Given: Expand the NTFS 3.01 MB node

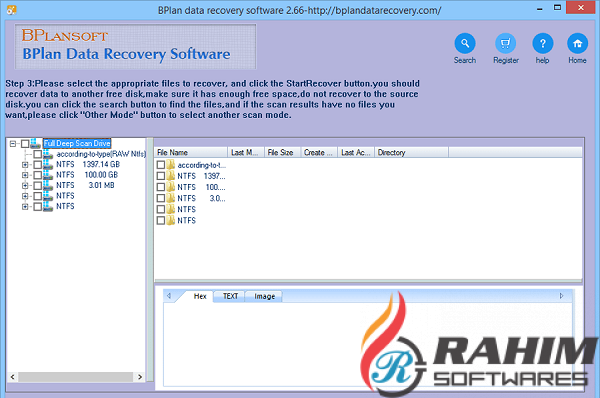Looking at the screenshot, I should [25, 186].
